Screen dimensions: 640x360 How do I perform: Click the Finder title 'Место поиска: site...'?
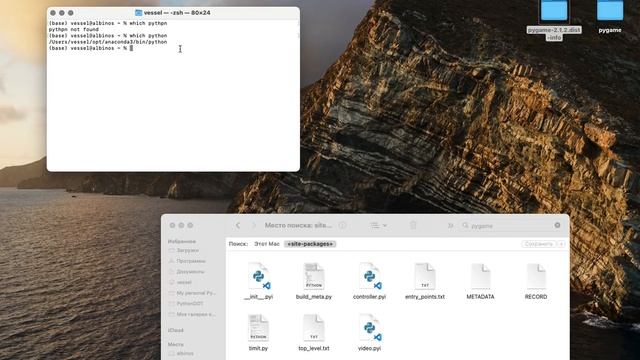(x=298, y=225)
